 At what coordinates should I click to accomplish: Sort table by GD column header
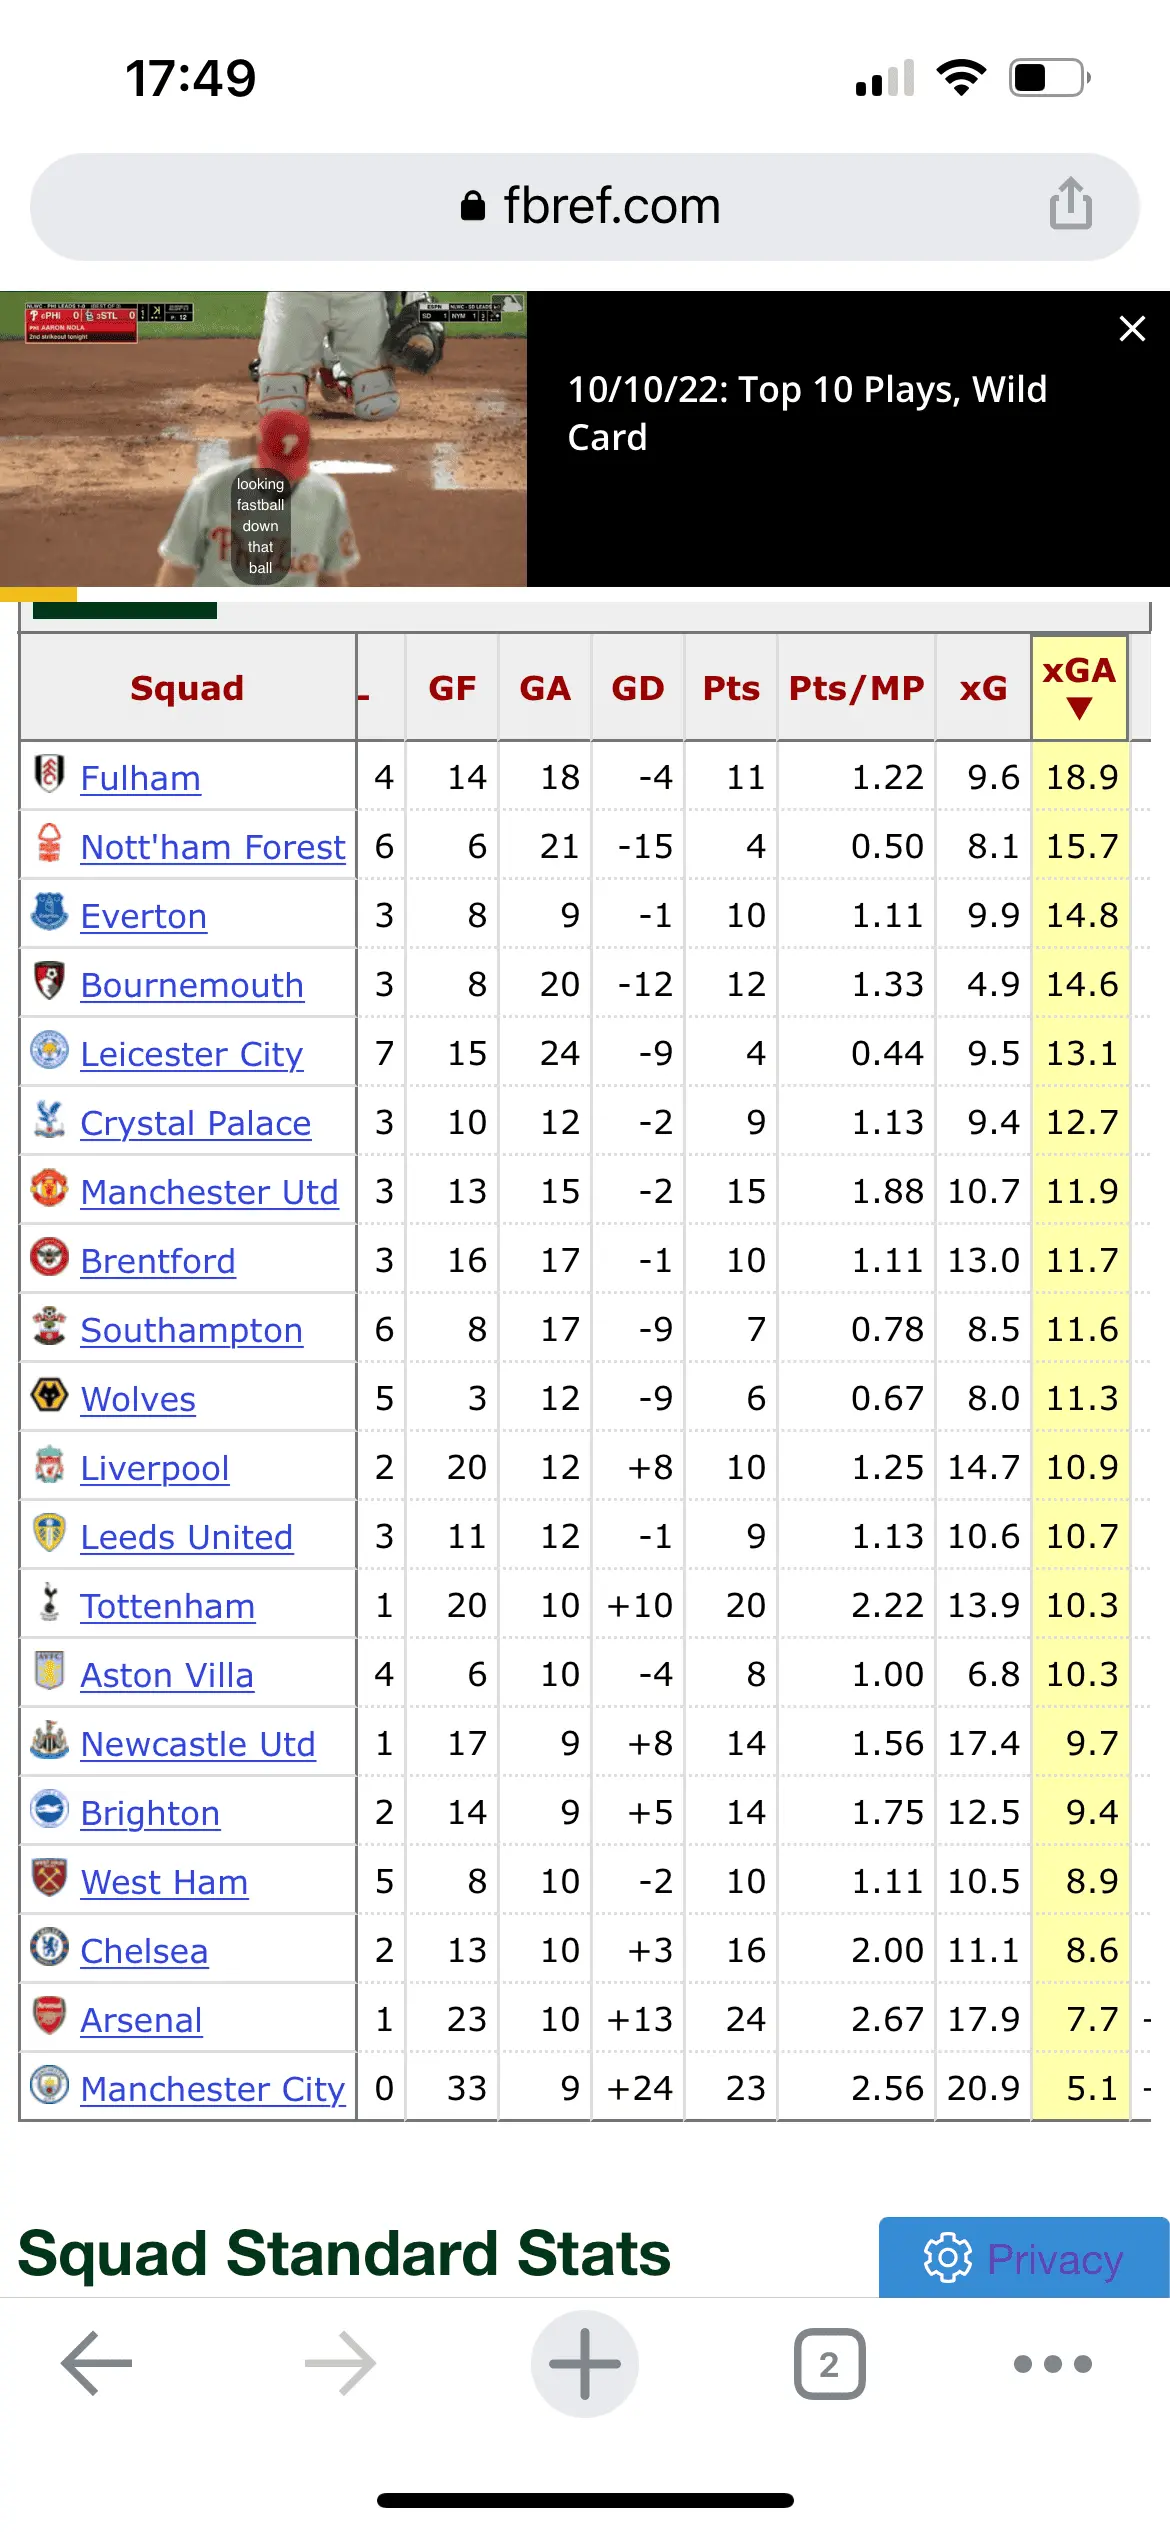point(637,688)
